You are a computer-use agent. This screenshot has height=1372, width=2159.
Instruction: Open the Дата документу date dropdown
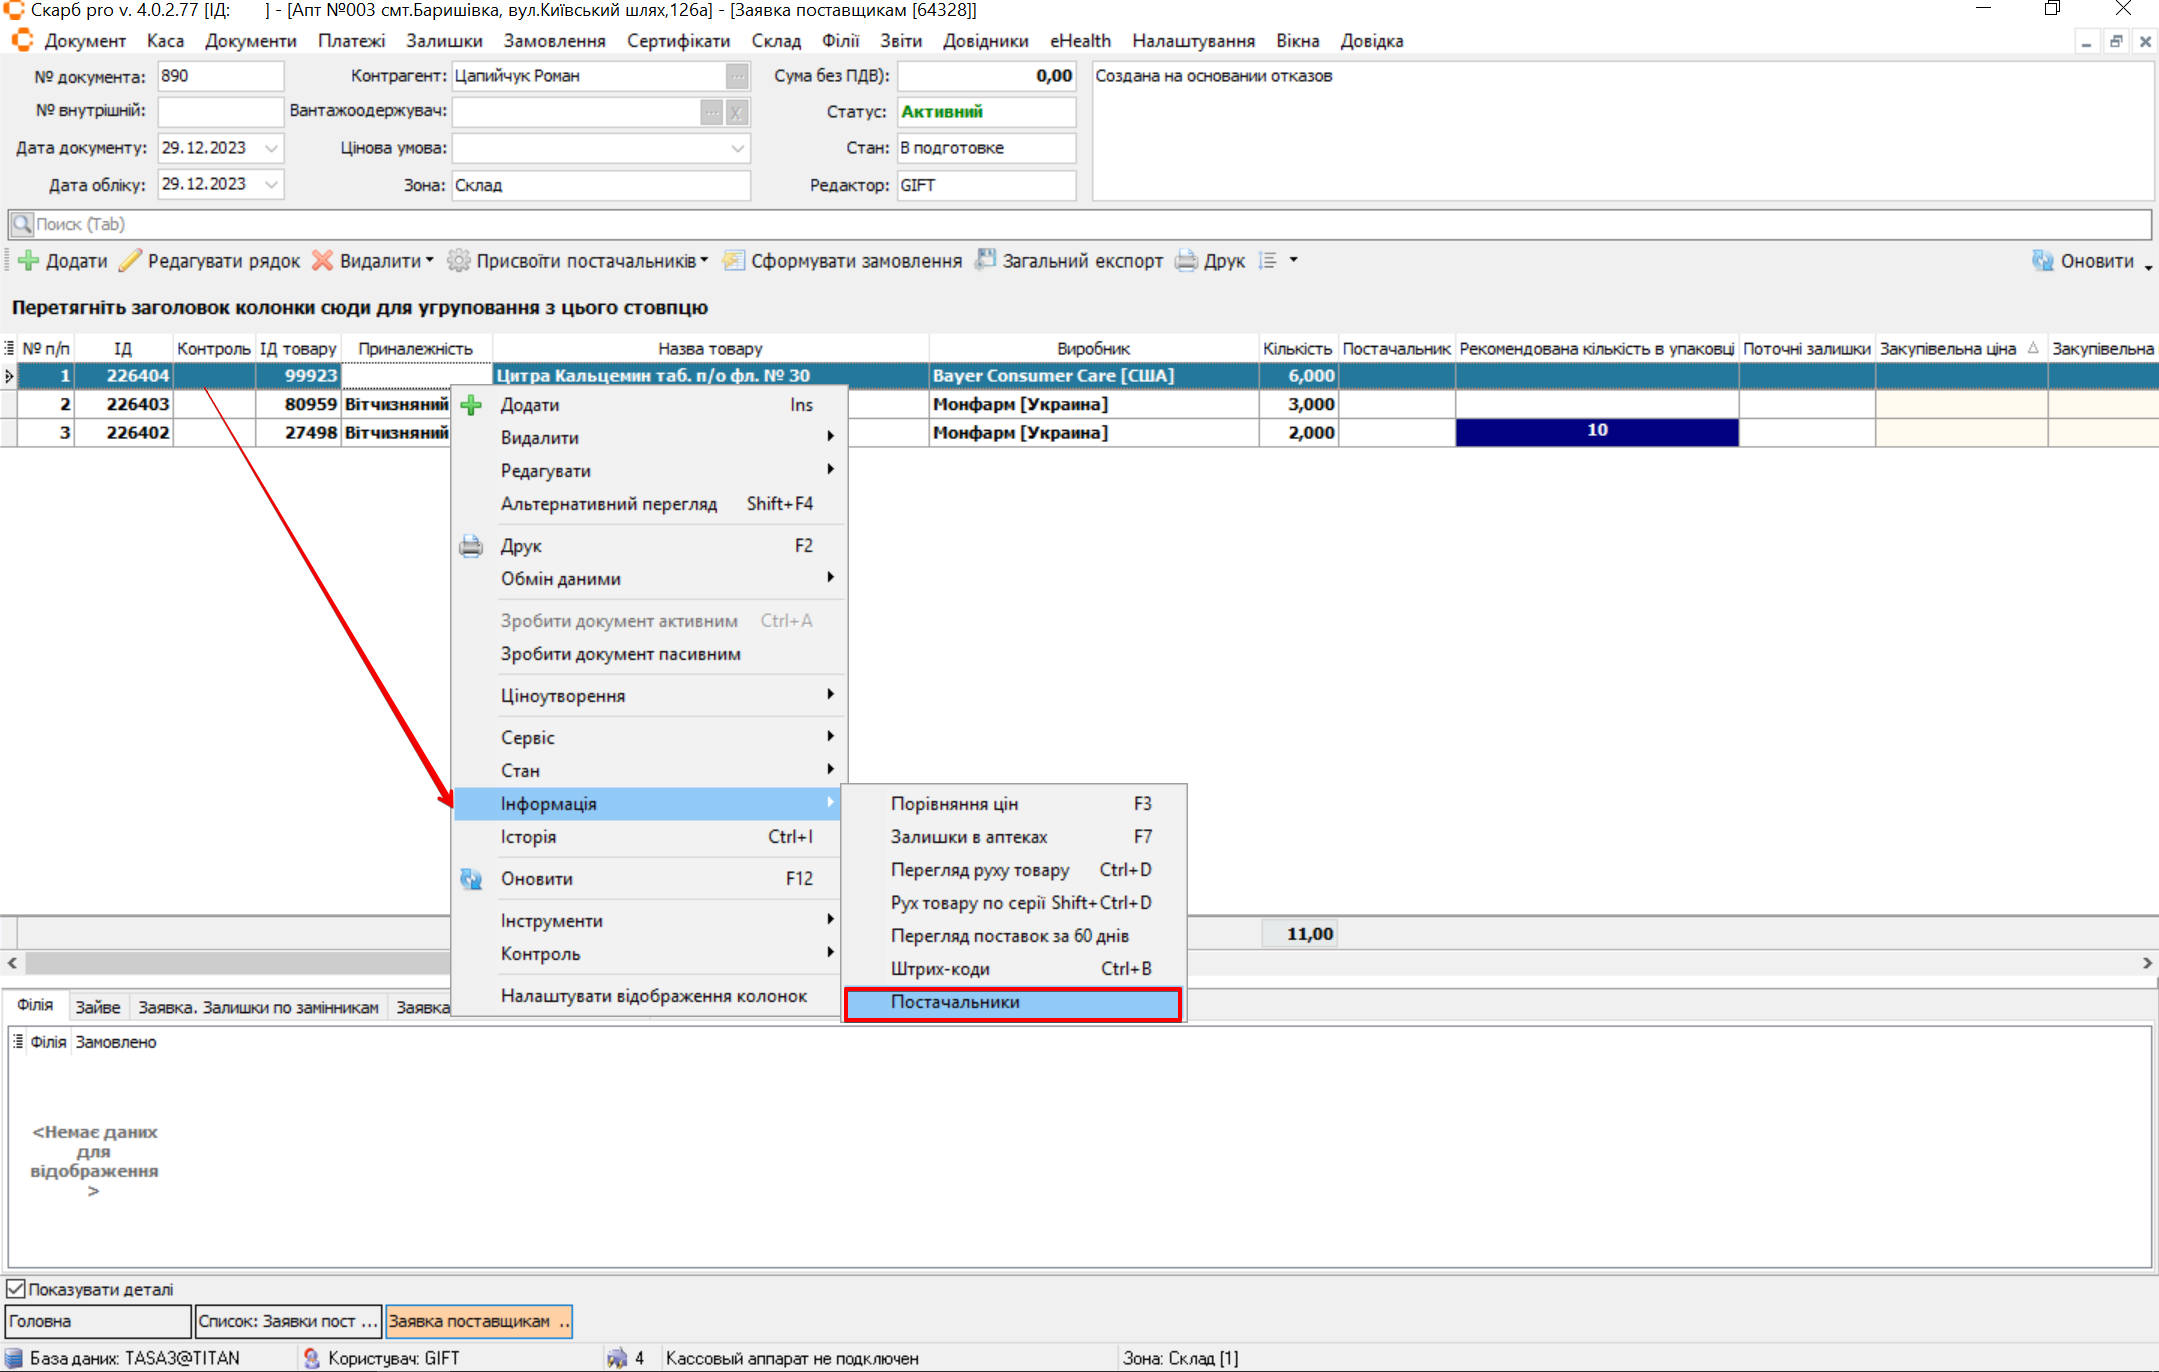coord(271,148)
